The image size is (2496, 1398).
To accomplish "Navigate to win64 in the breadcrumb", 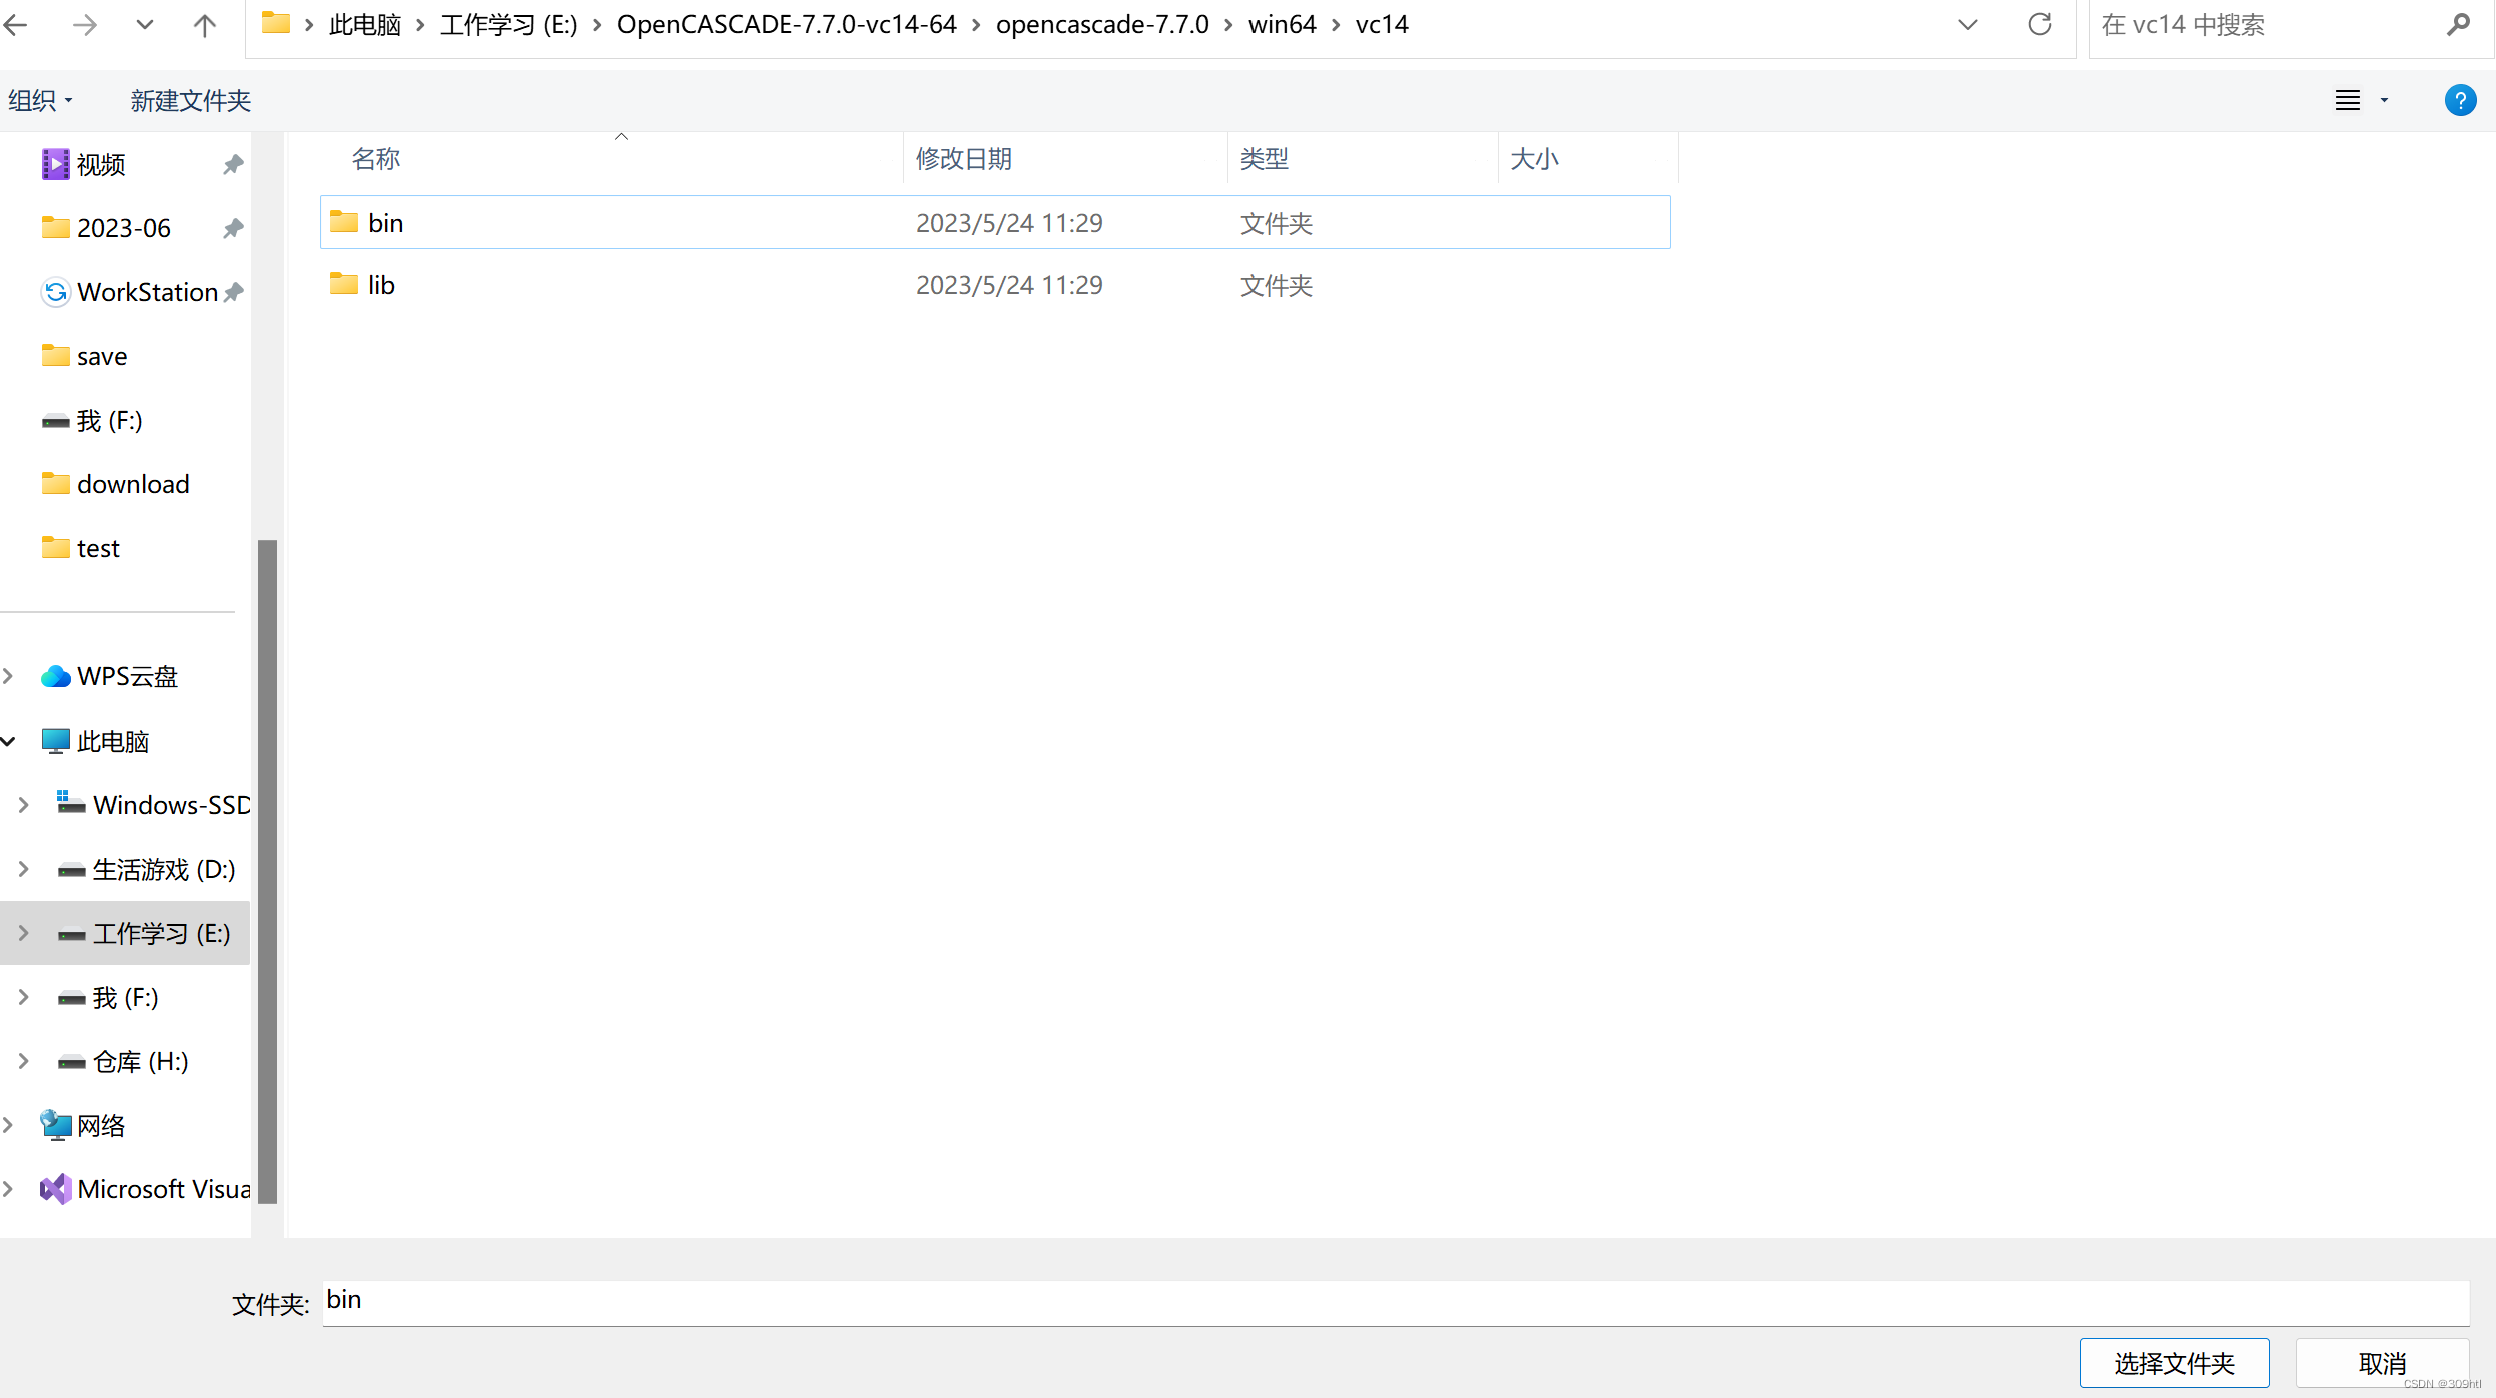I will coord(1281,23).
